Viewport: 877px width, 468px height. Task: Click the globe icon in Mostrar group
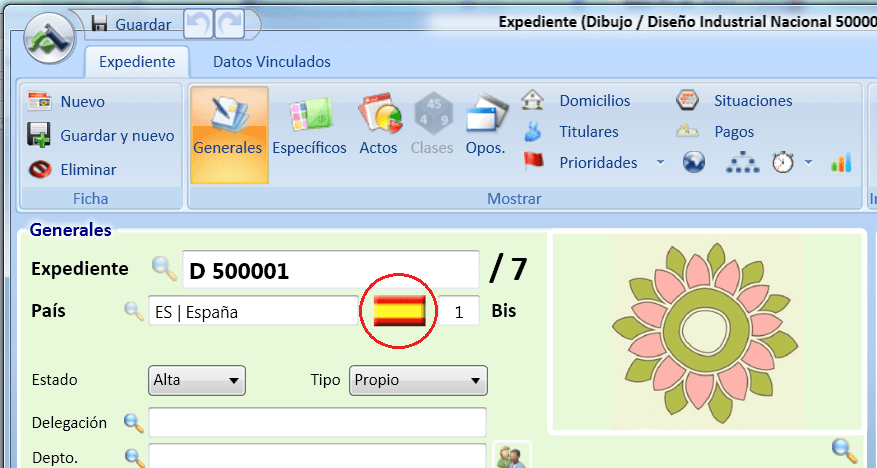(x=694, y=163)
